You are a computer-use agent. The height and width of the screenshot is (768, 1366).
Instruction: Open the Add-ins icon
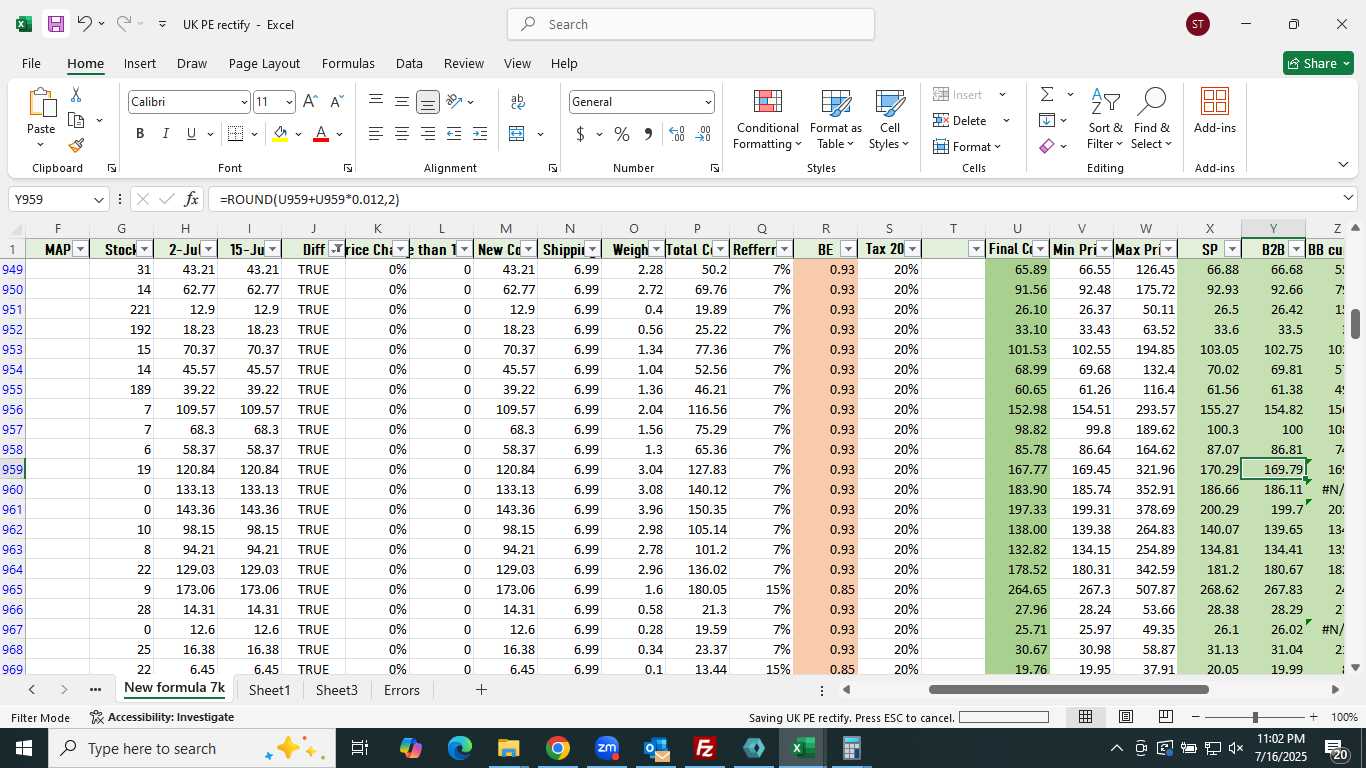[1215, 110]
